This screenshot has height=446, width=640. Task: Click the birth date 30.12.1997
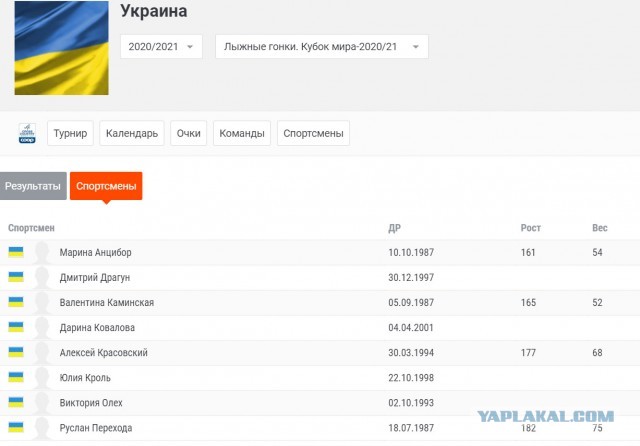coord(411,277)
